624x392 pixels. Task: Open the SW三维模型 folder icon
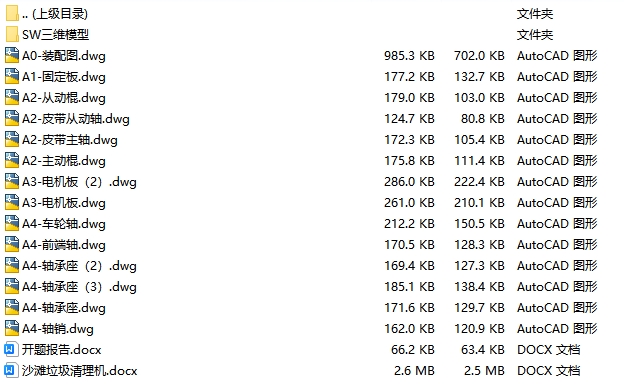click(12, 35)
